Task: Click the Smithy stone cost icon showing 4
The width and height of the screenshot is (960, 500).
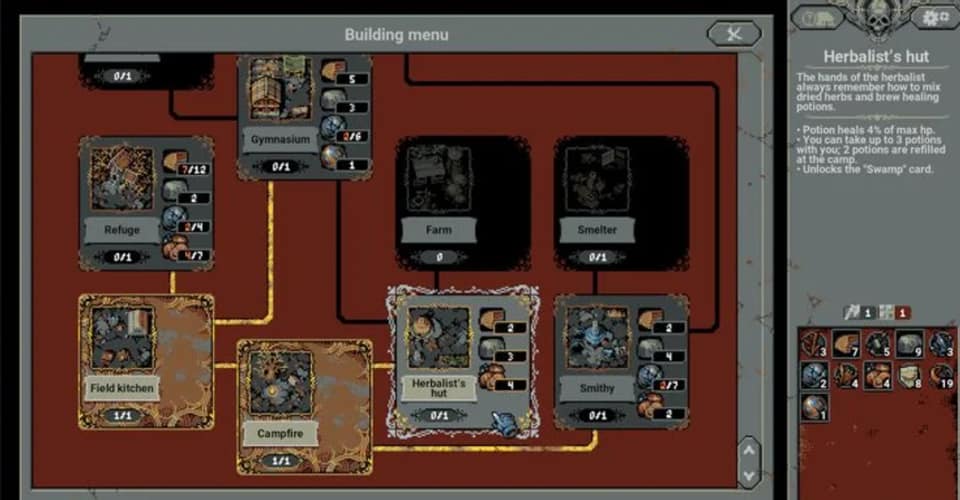Action: pos(650,348)
